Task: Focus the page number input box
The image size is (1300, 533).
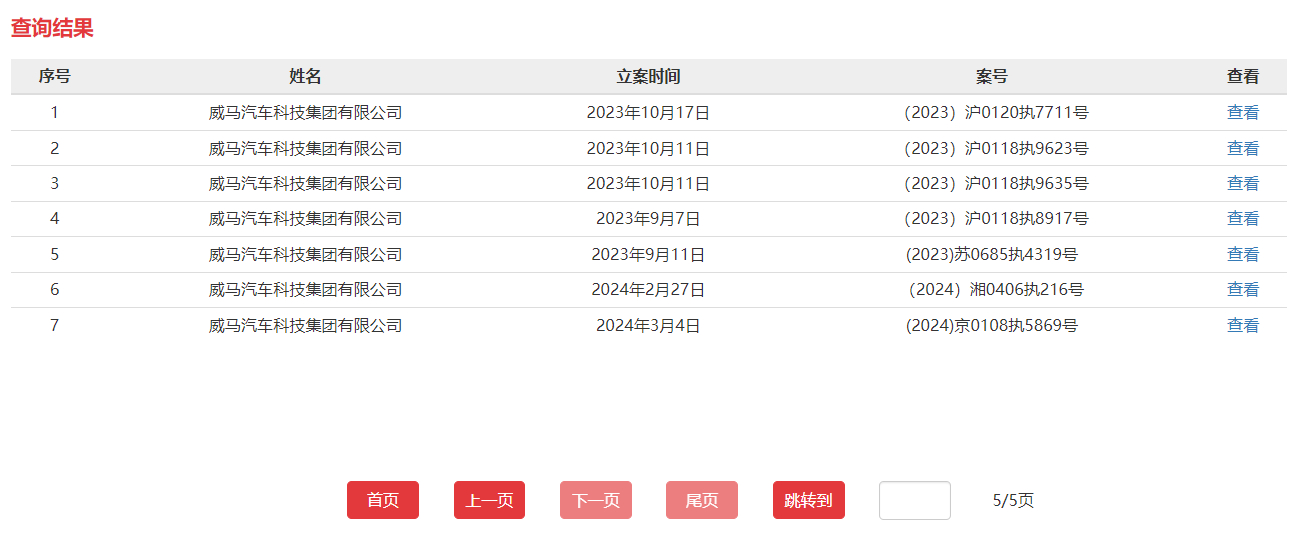Action: pyautogui.click(x=914, y=500)
